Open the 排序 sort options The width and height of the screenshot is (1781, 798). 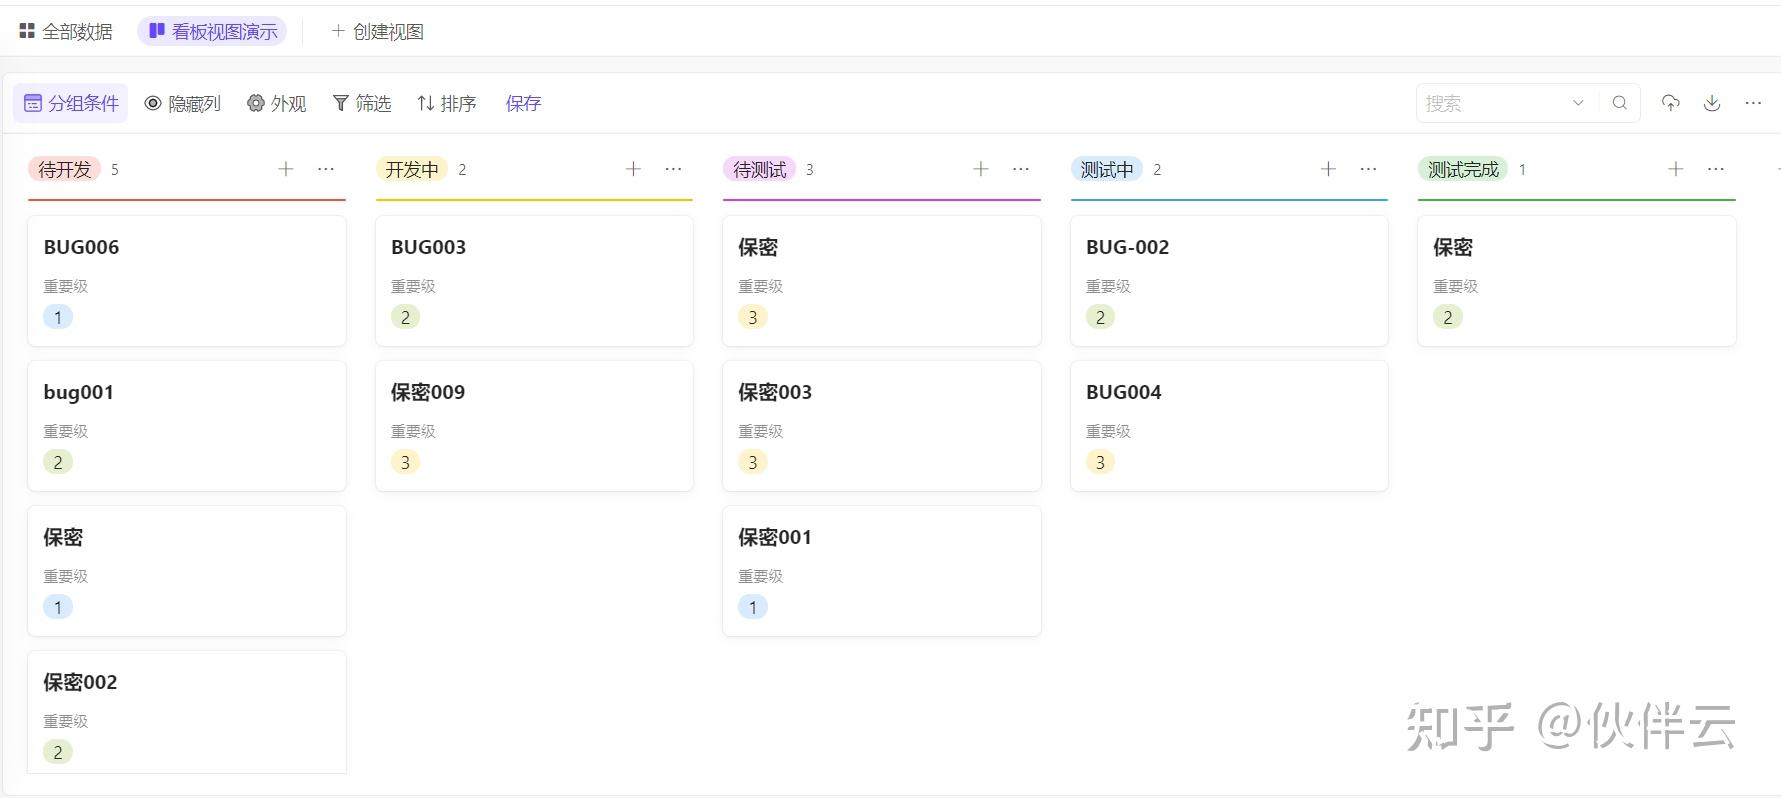point(447,103)
